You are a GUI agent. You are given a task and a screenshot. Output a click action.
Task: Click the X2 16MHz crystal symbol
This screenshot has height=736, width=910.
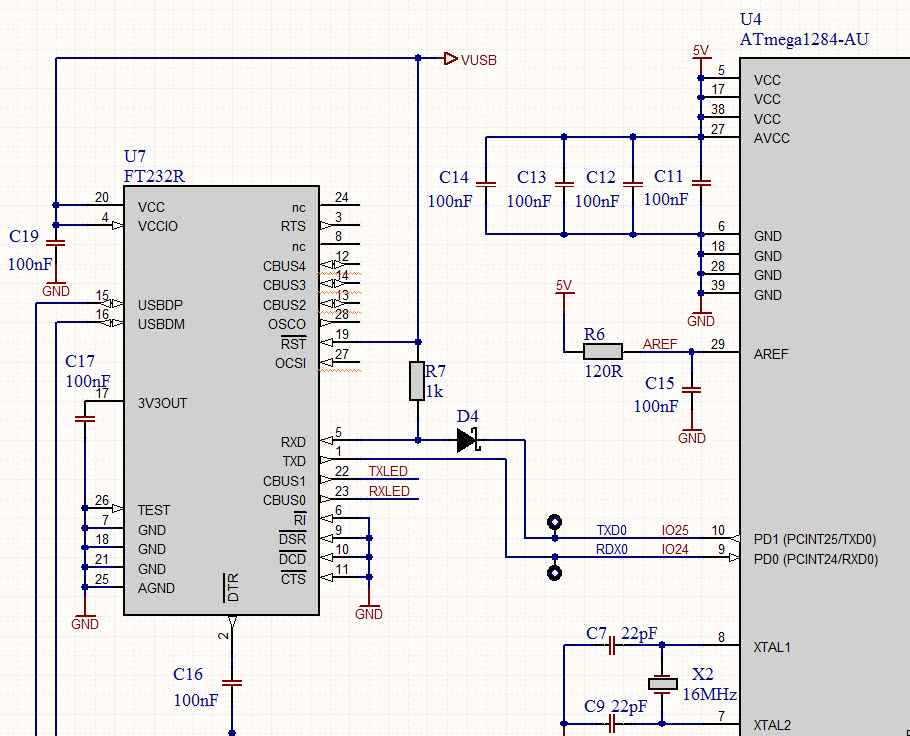pyautogui.click(x=662, y=684)
